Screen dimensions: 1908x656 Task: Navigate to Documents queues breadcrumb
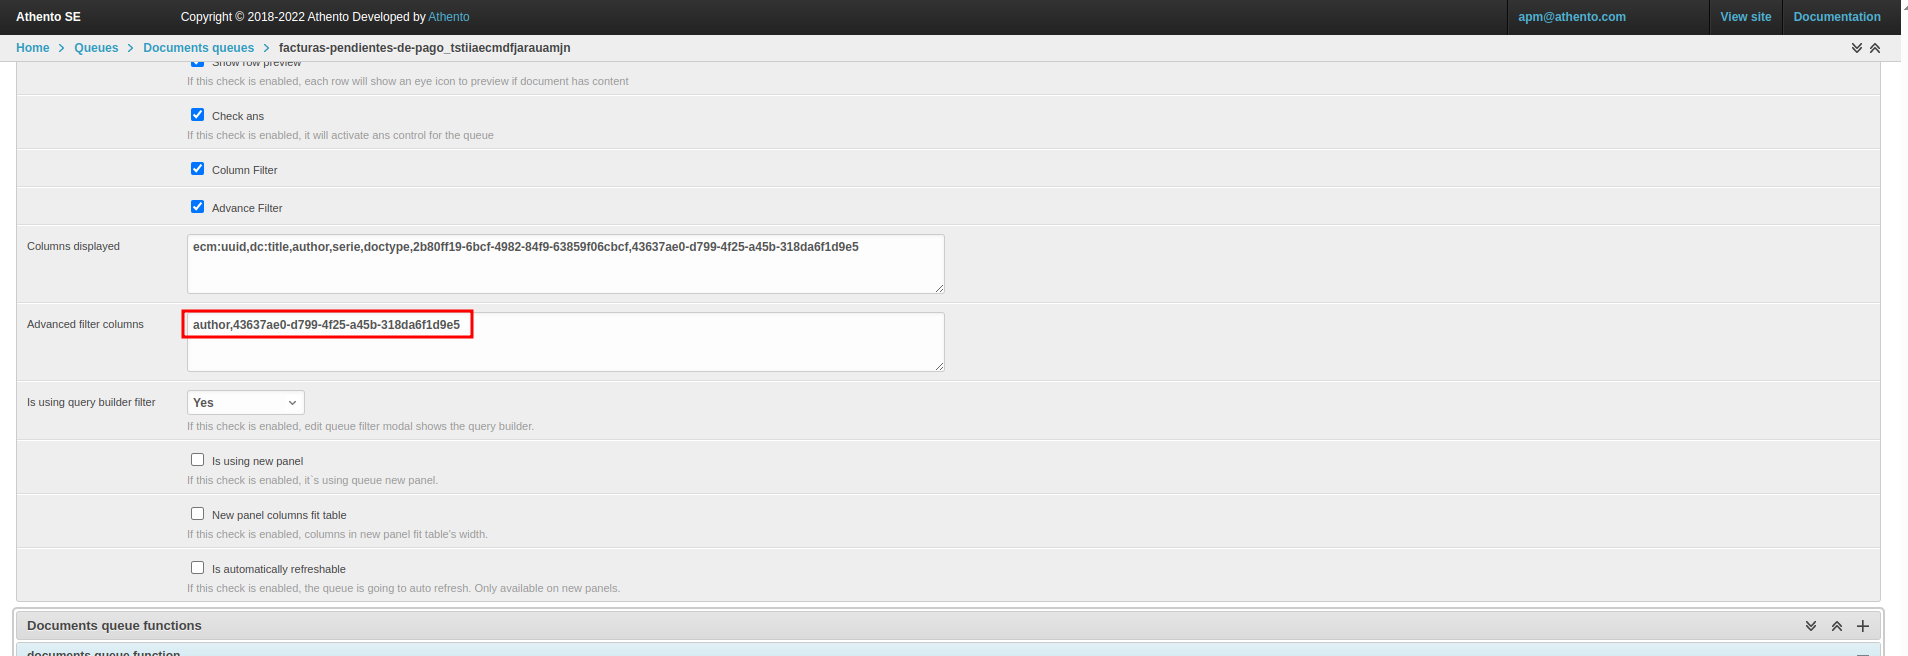[x=198, y=48]
